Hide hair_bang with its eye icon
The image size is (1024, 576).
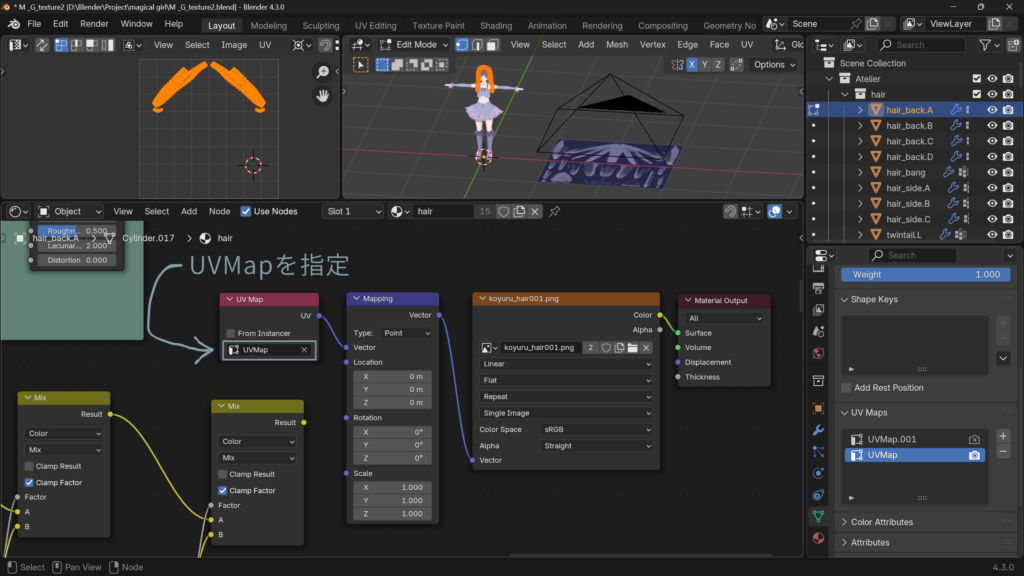click(x=992, y=172)
